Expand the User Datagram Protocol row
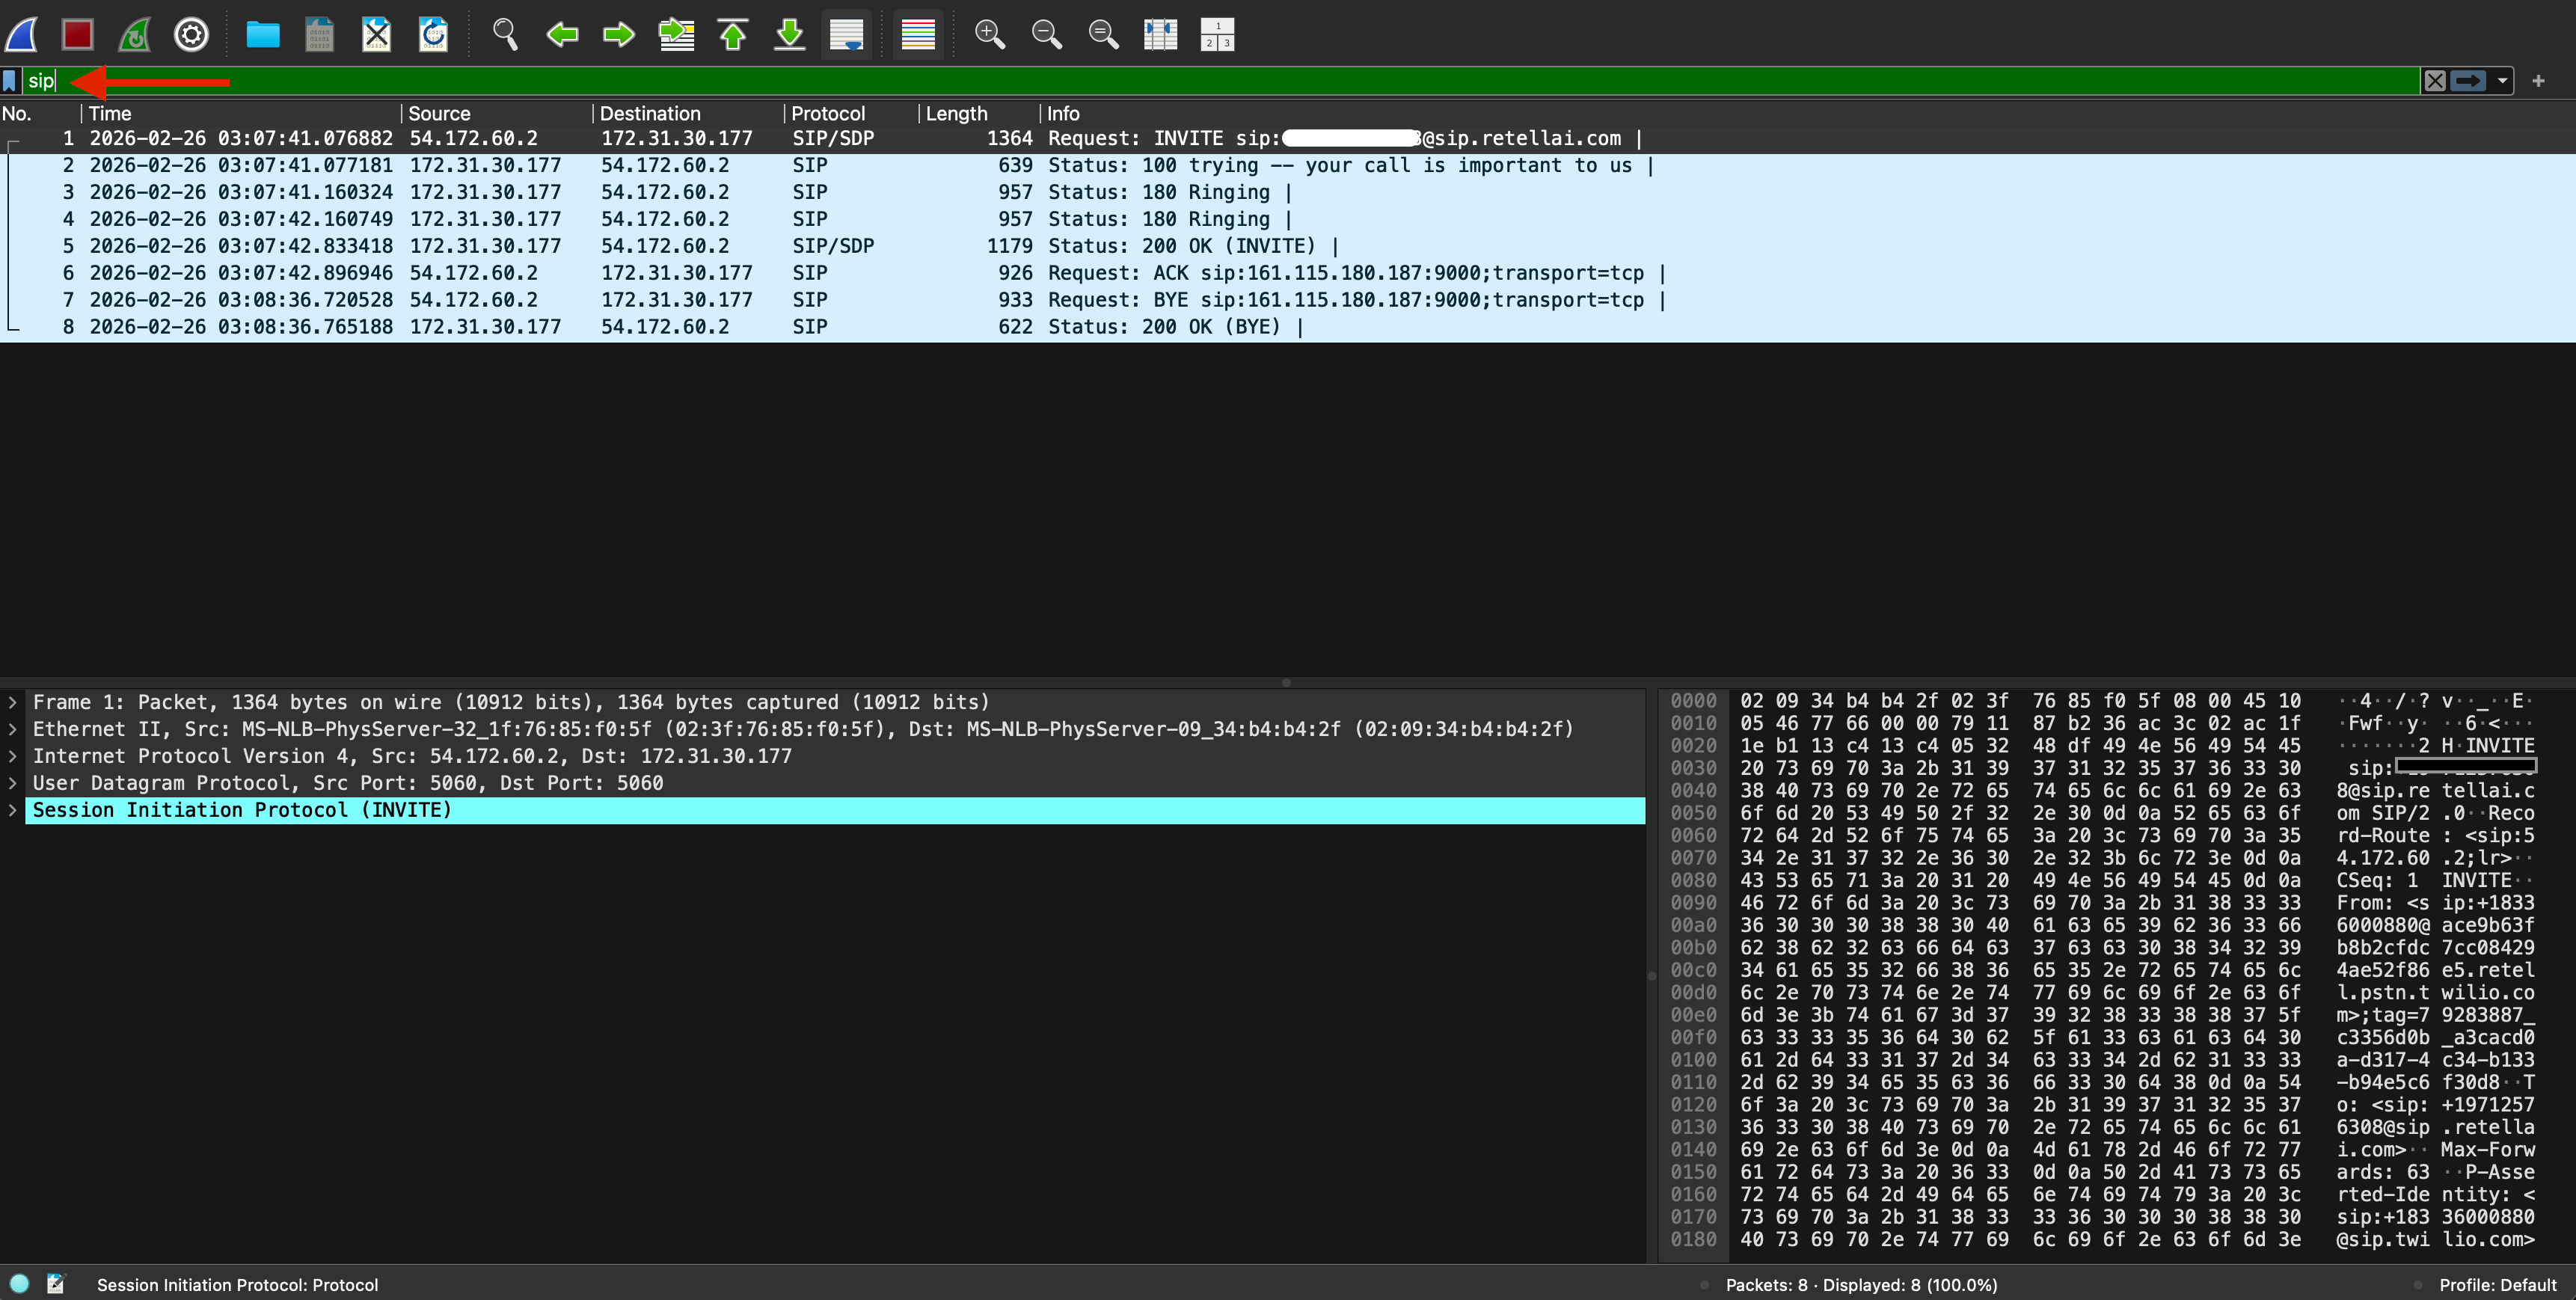Screen dimensions: 2576x1300 (x=12, y=783)
